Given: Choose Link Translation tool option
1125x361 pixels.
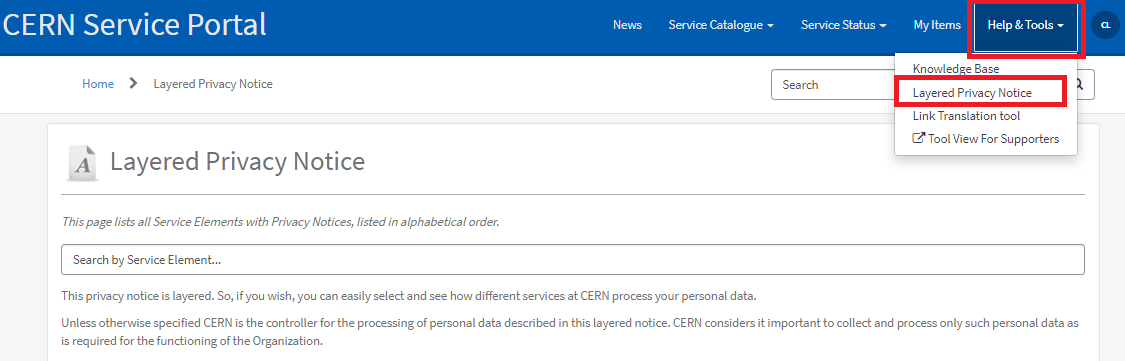Looking at the screenshot, I should tap(966, 116).
